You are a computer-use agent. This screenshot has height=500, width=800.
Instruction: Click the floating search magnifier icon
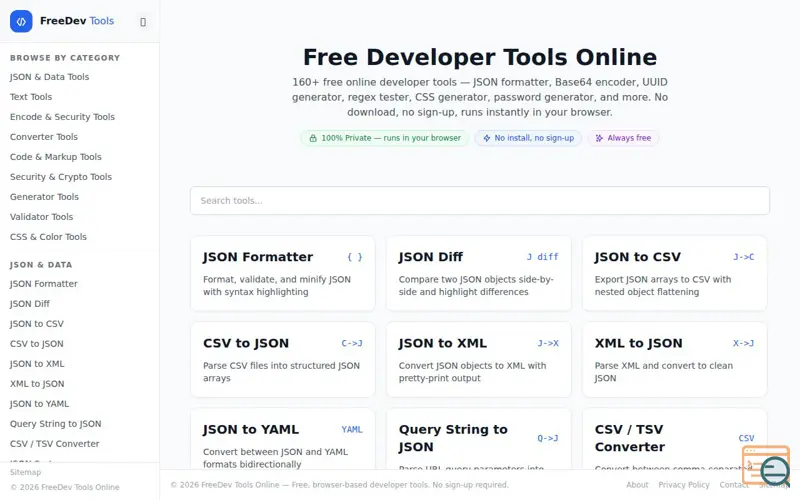[x=774, y=470]
